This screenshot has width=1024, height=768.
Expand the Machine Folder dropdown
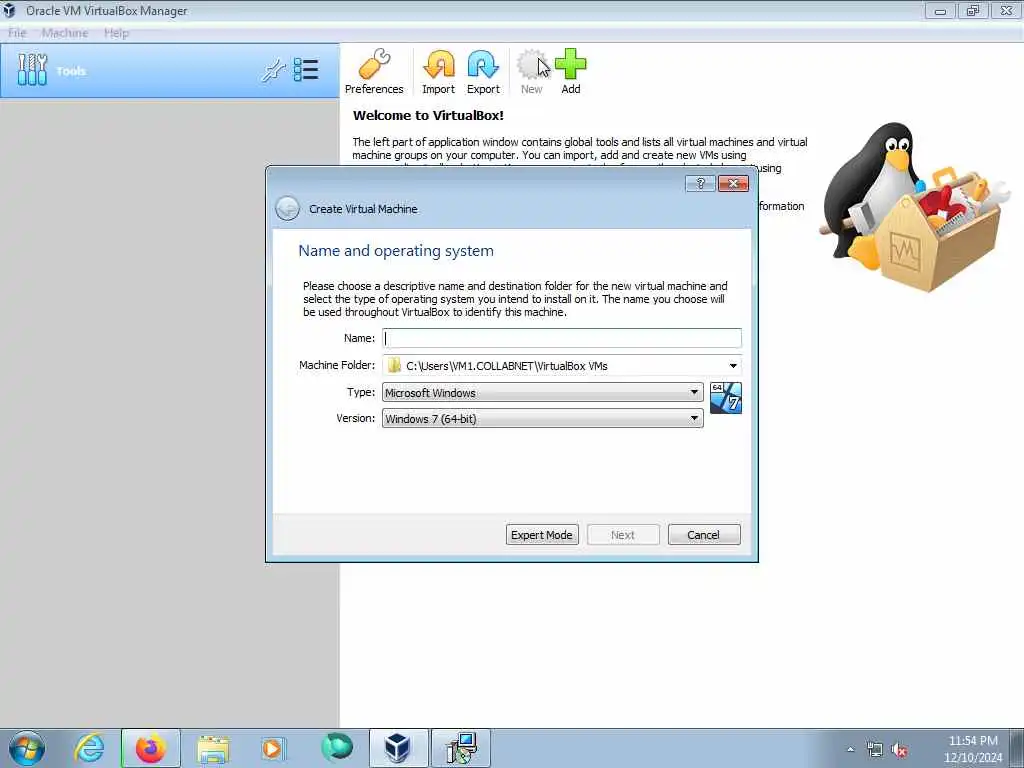[733, 366]
